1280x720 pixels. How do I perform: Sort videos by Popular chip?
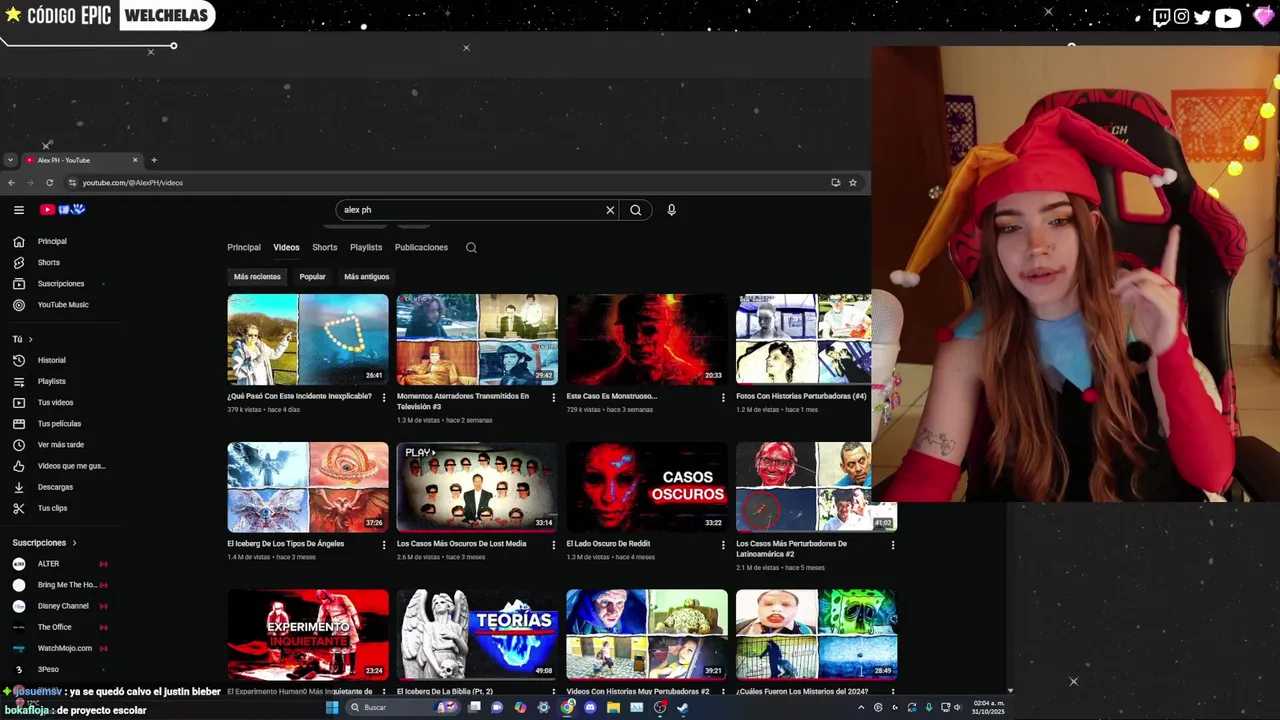tap(313, 277)
